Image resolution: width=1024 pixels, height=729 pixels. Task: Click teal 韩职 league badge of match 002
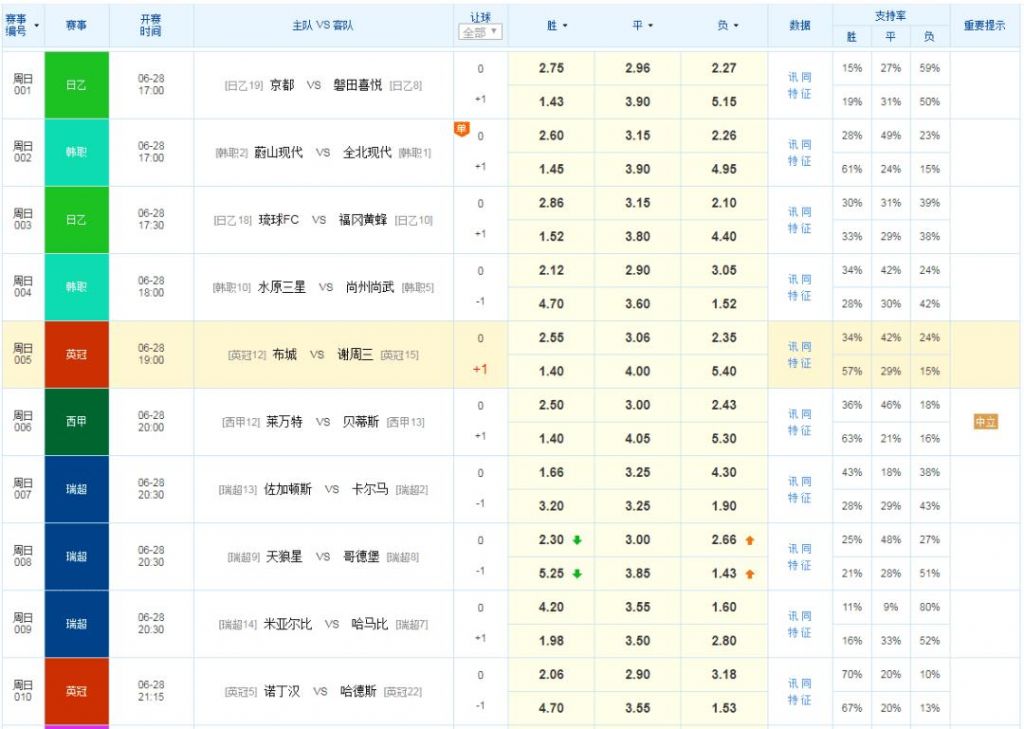point(76,152)
